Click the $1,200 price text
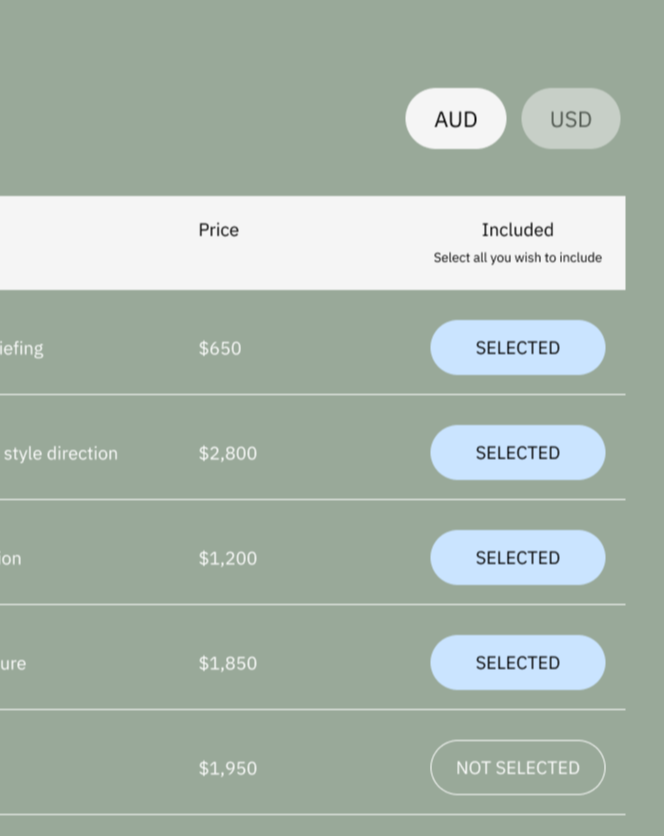Screen dimensions: 664x836 227,557
